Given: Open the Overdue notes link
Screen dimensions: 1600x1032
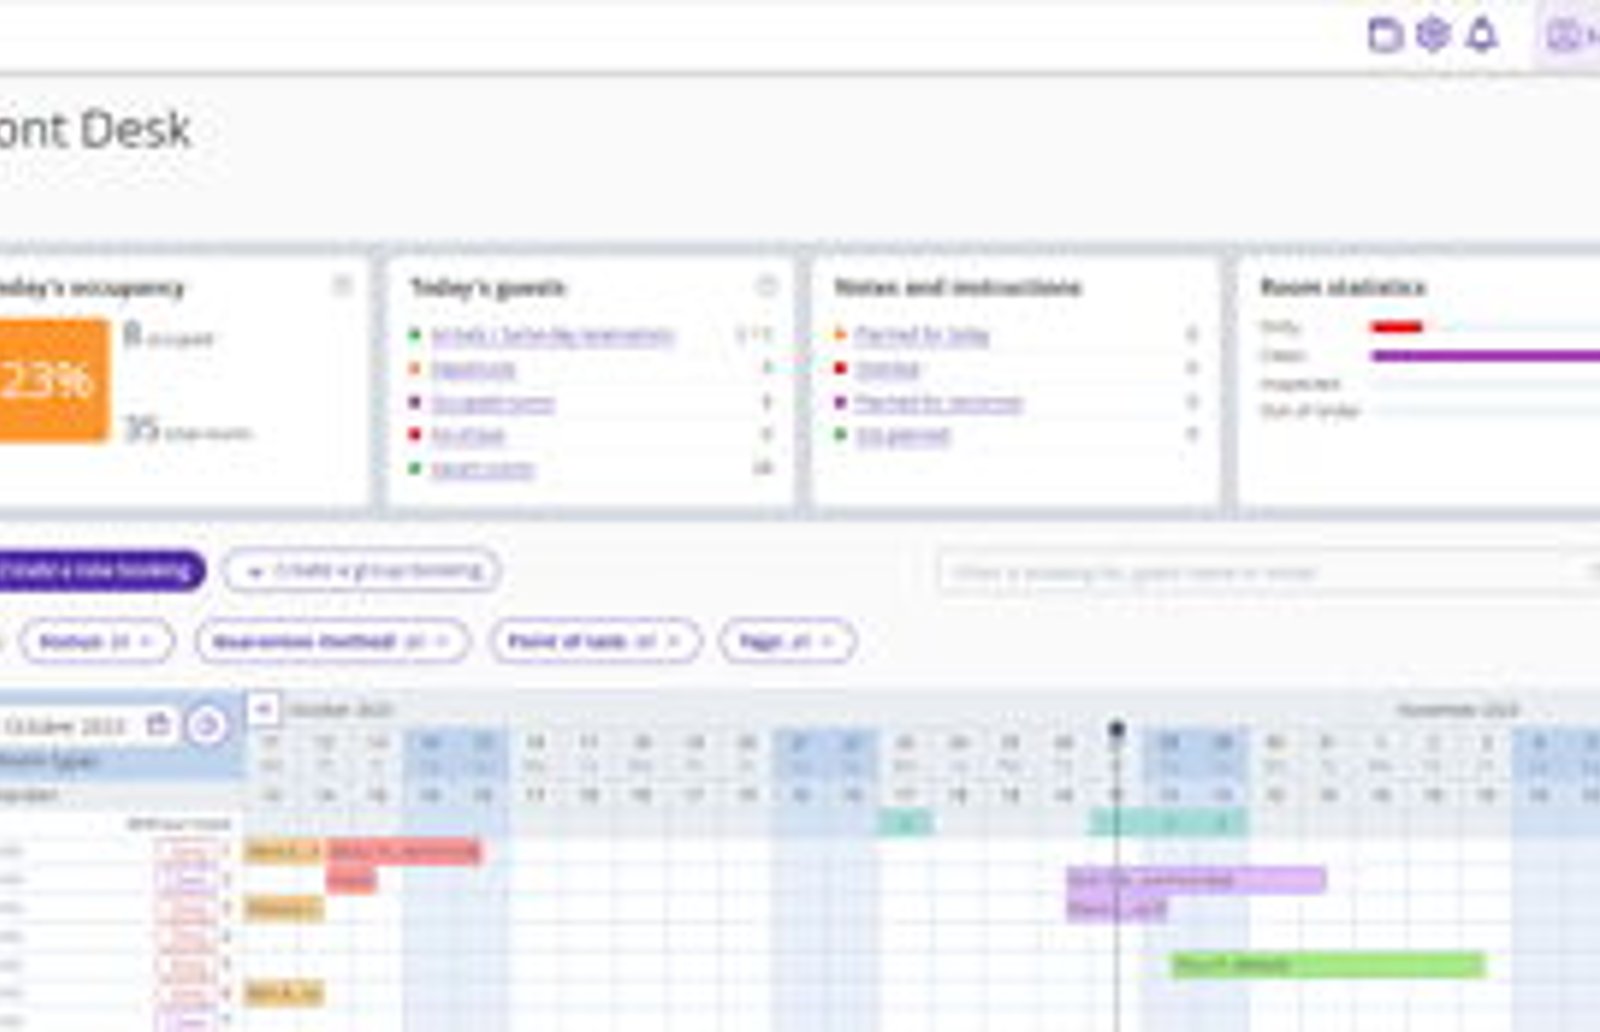Looking at the screenshot, I should tap(887, 369).
